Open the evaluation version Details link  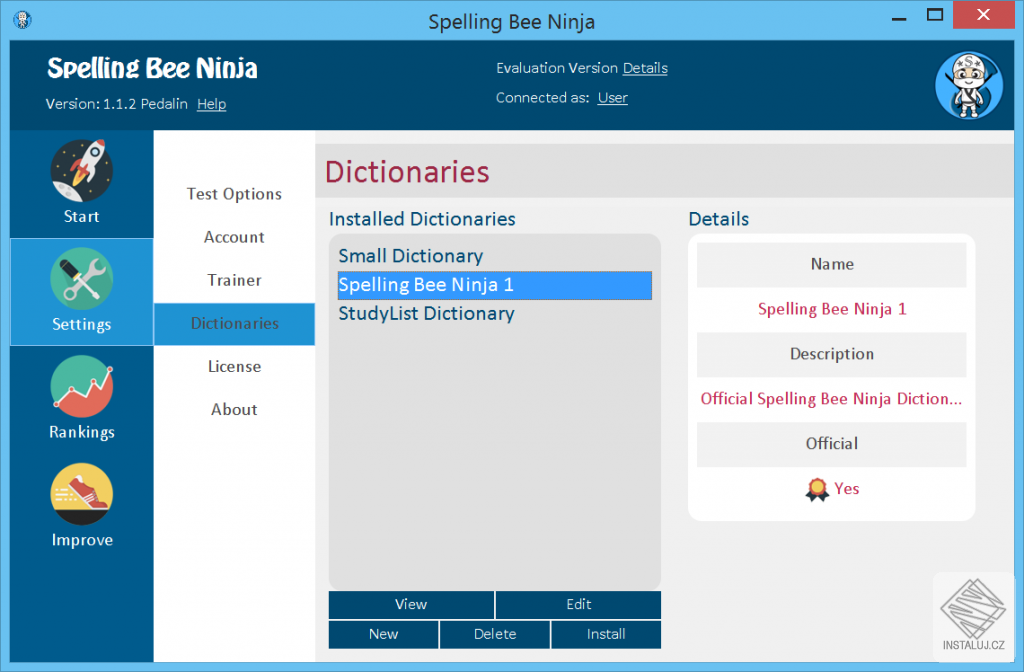pos(644,69)
